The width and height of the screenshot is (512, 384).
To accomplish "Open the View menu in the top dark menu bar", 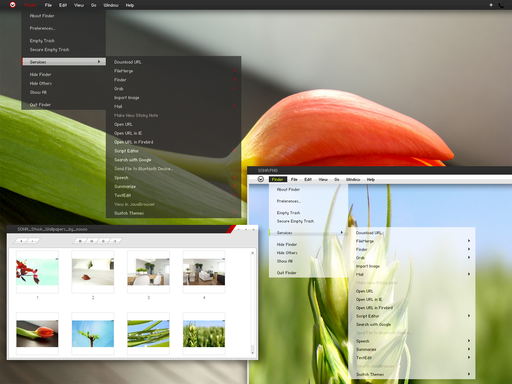I will (x=79, y=5).
